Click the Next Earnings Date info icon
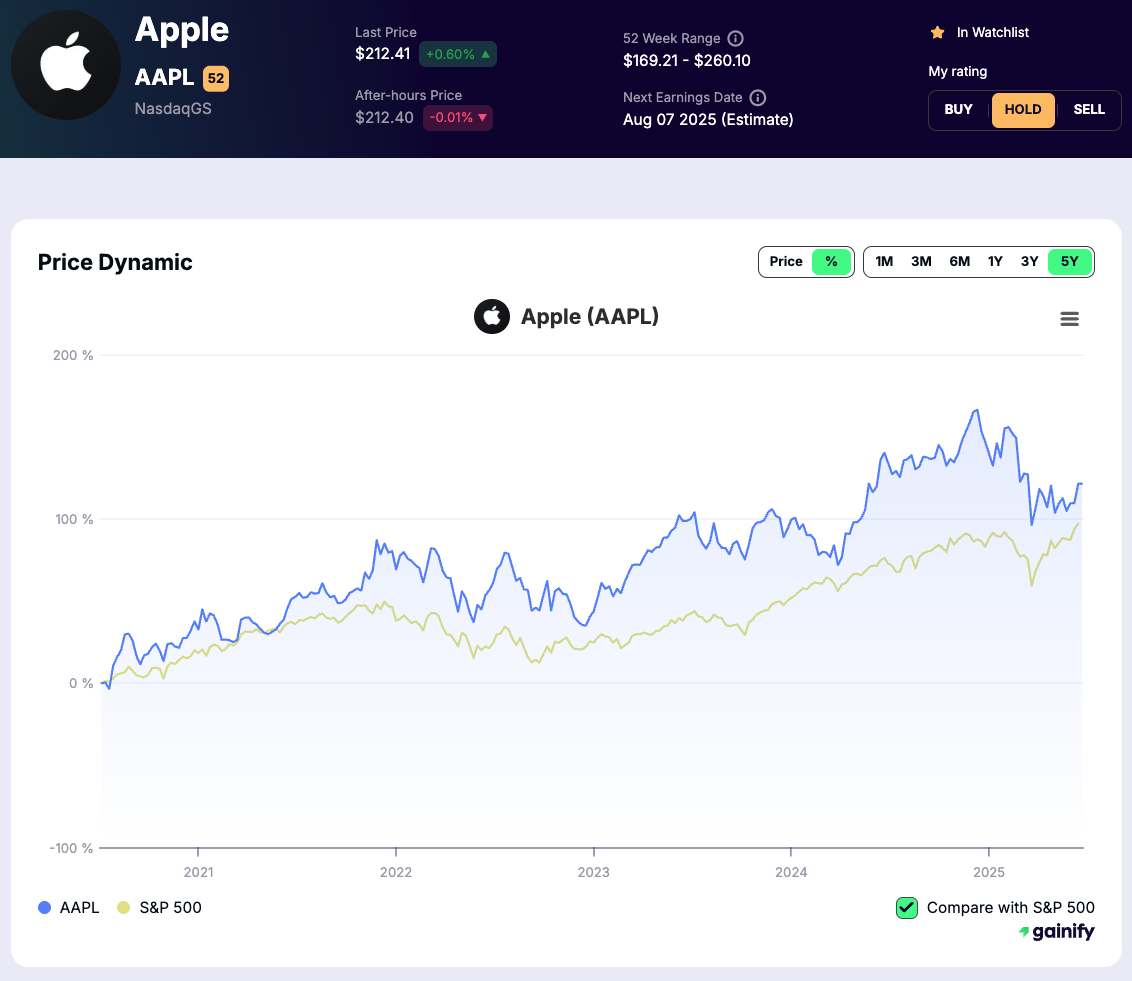 [x=757, y=97]
